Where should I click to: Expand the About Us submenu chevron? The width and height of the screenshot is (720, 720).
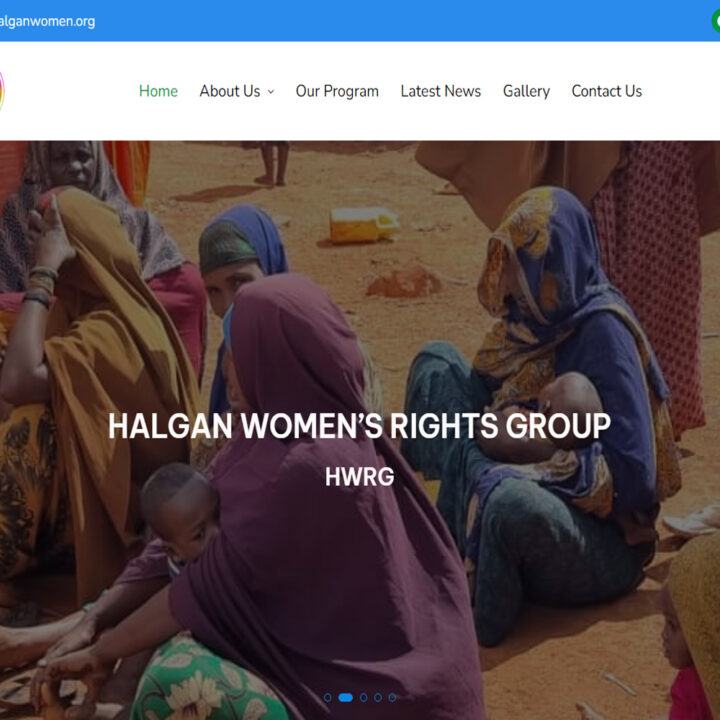pos(271,92)
